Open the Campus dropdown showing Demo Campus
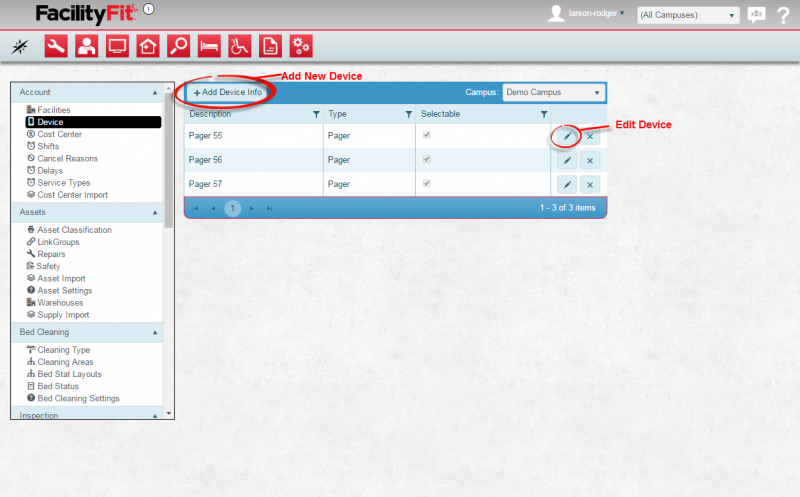The width and height of the screenshot is (800, 497). [554, 92]
